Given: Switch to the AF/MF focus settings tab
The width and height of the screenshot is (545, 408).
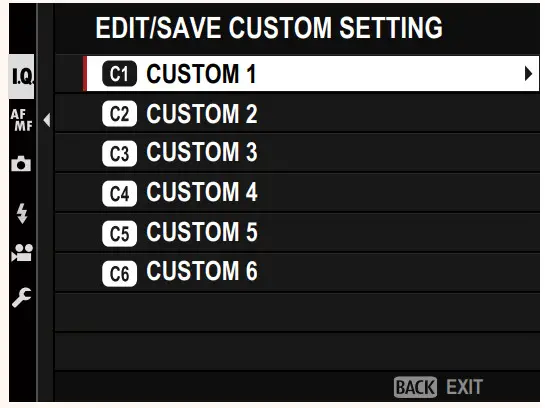Looking at the screenshot, I should point(22,120).
